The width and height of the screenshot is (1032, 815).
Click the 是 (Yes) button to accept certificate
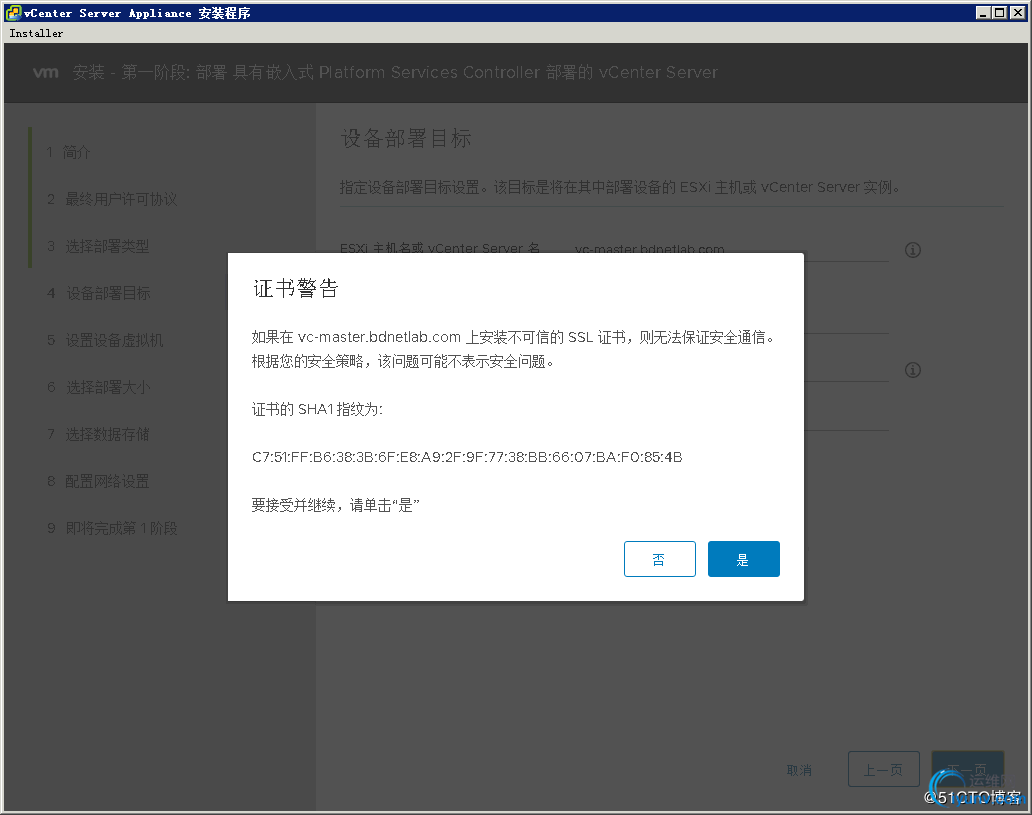[x=743, y=559]
